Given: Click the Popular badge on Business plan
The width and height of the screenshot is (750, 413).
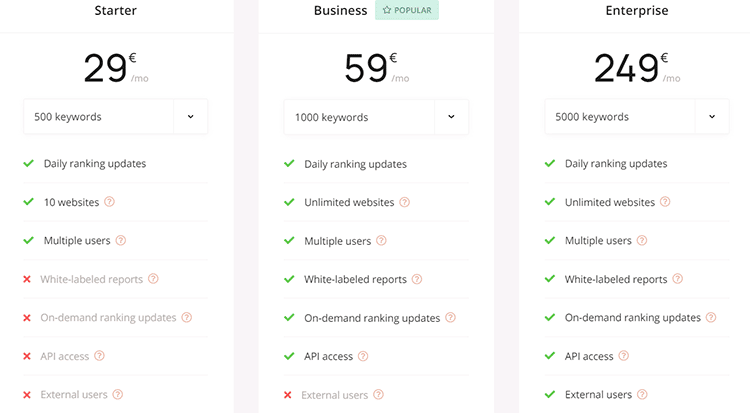Looking at the screenshot, I should [x=407, y=10].
